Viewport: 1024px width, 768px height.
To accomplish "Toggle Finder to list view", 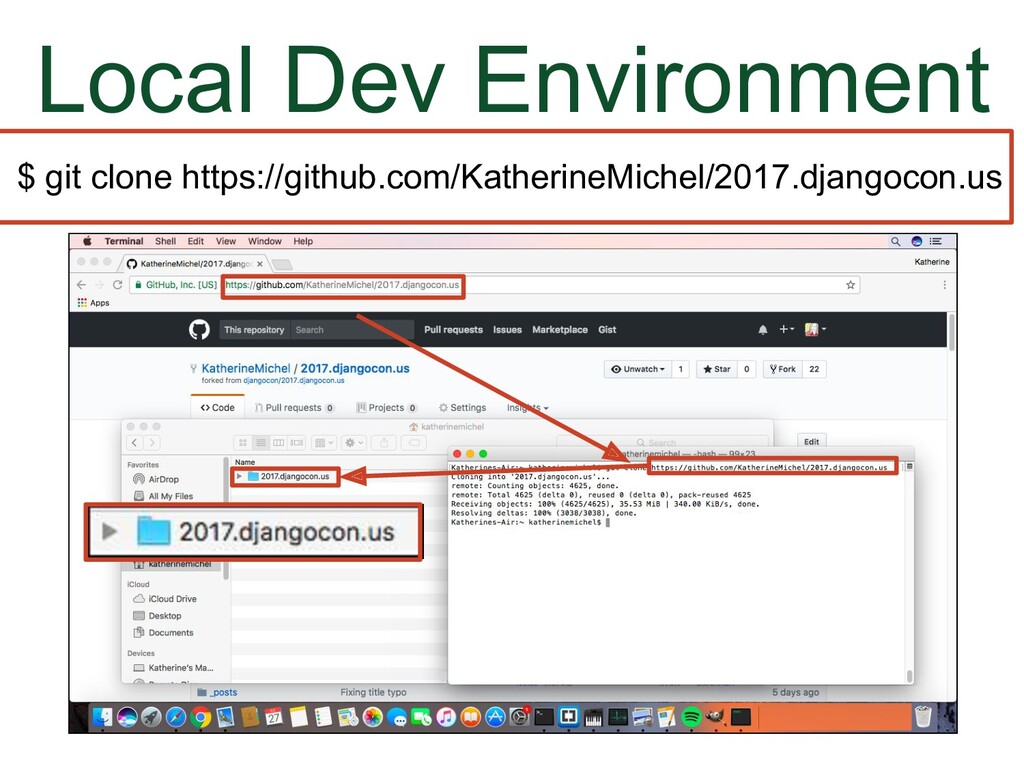I will 260,441.
